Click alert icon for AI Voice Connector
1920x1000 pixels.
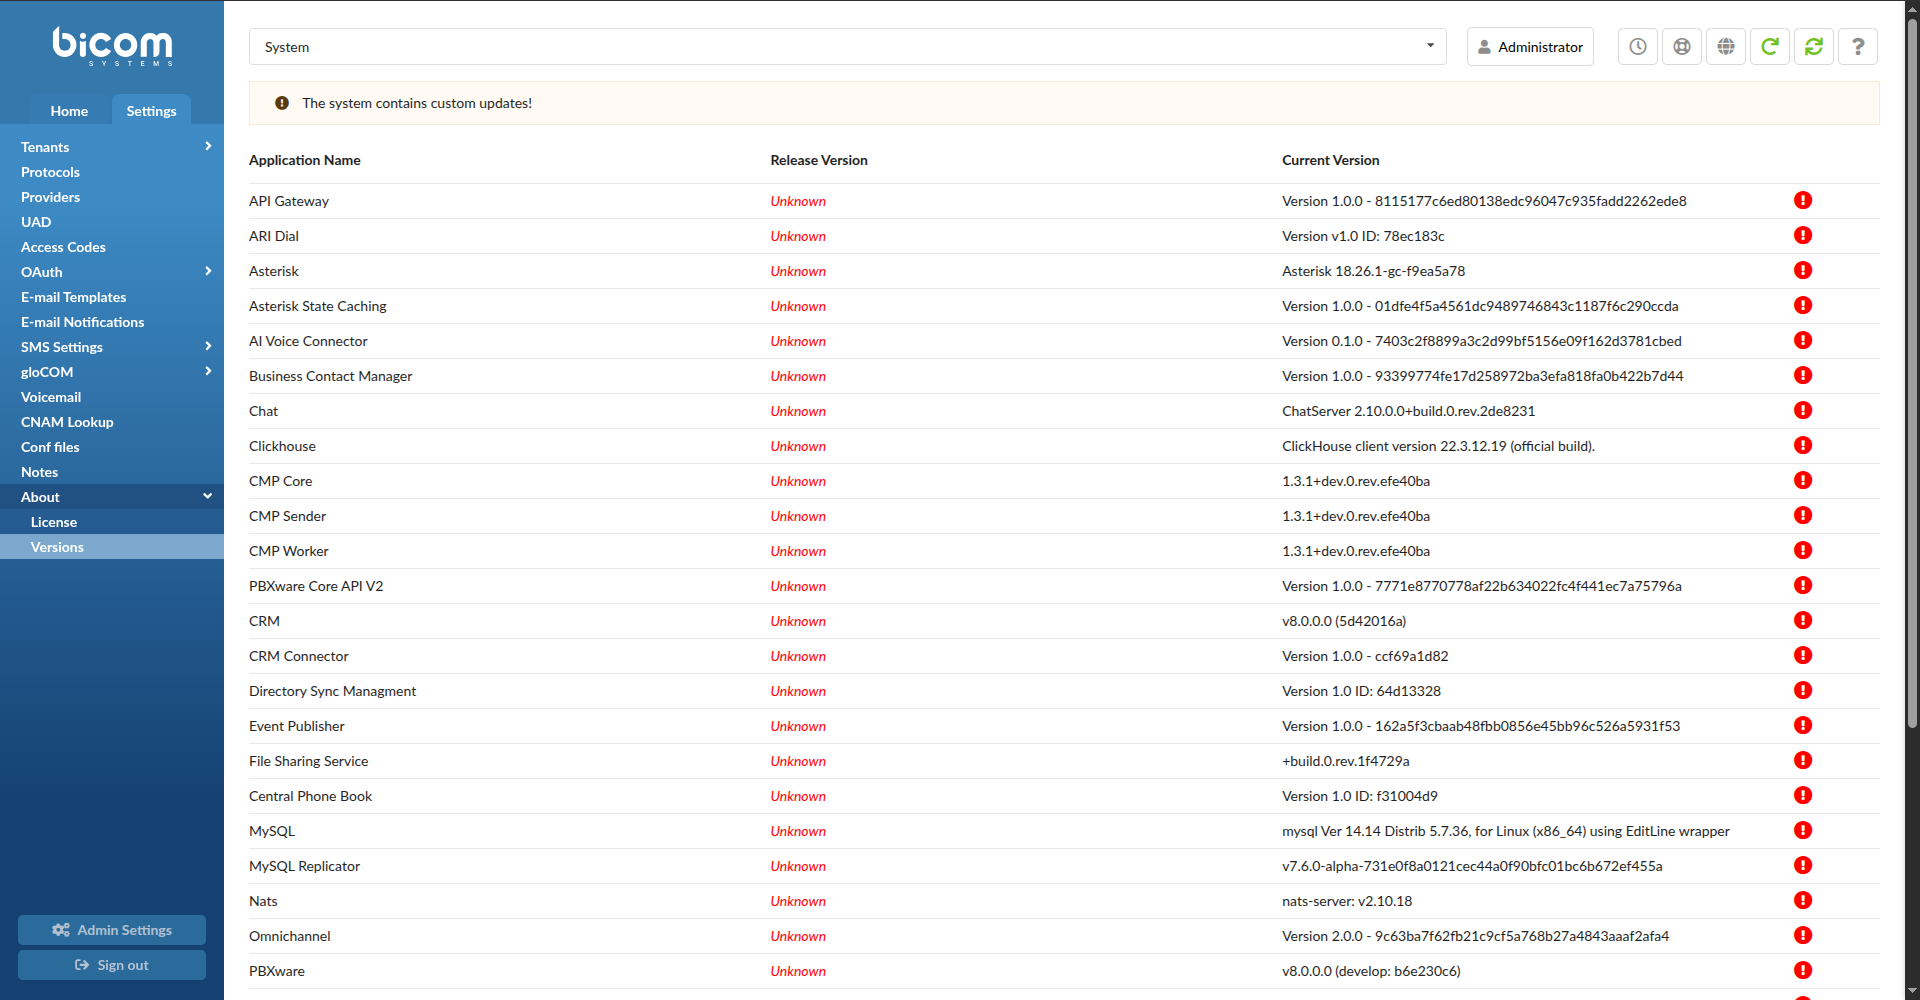coord(1803,340)
